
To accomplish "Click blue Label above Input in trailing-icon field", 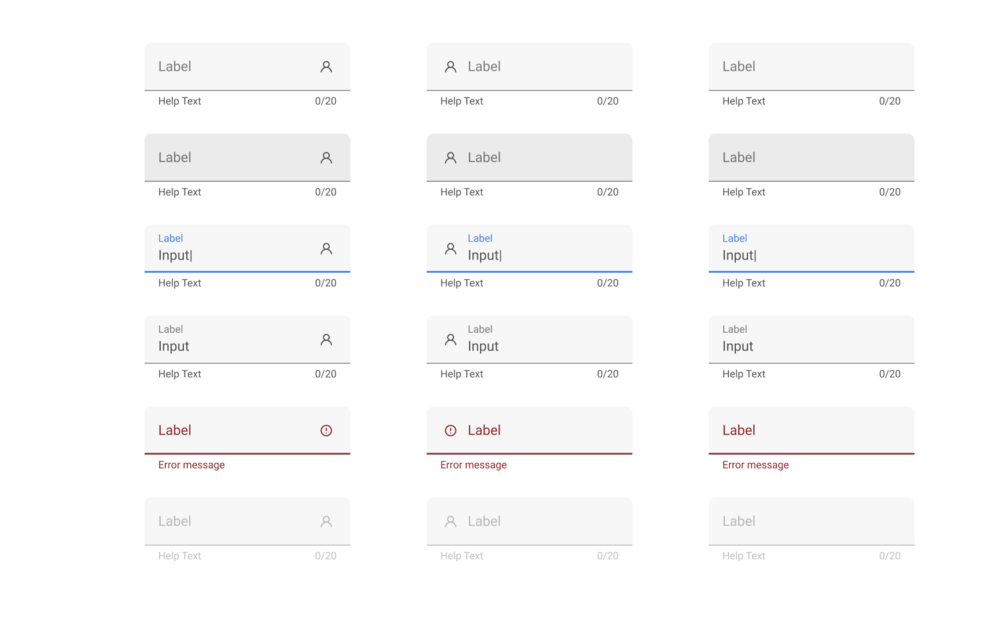I will click(x=171, y=238).
